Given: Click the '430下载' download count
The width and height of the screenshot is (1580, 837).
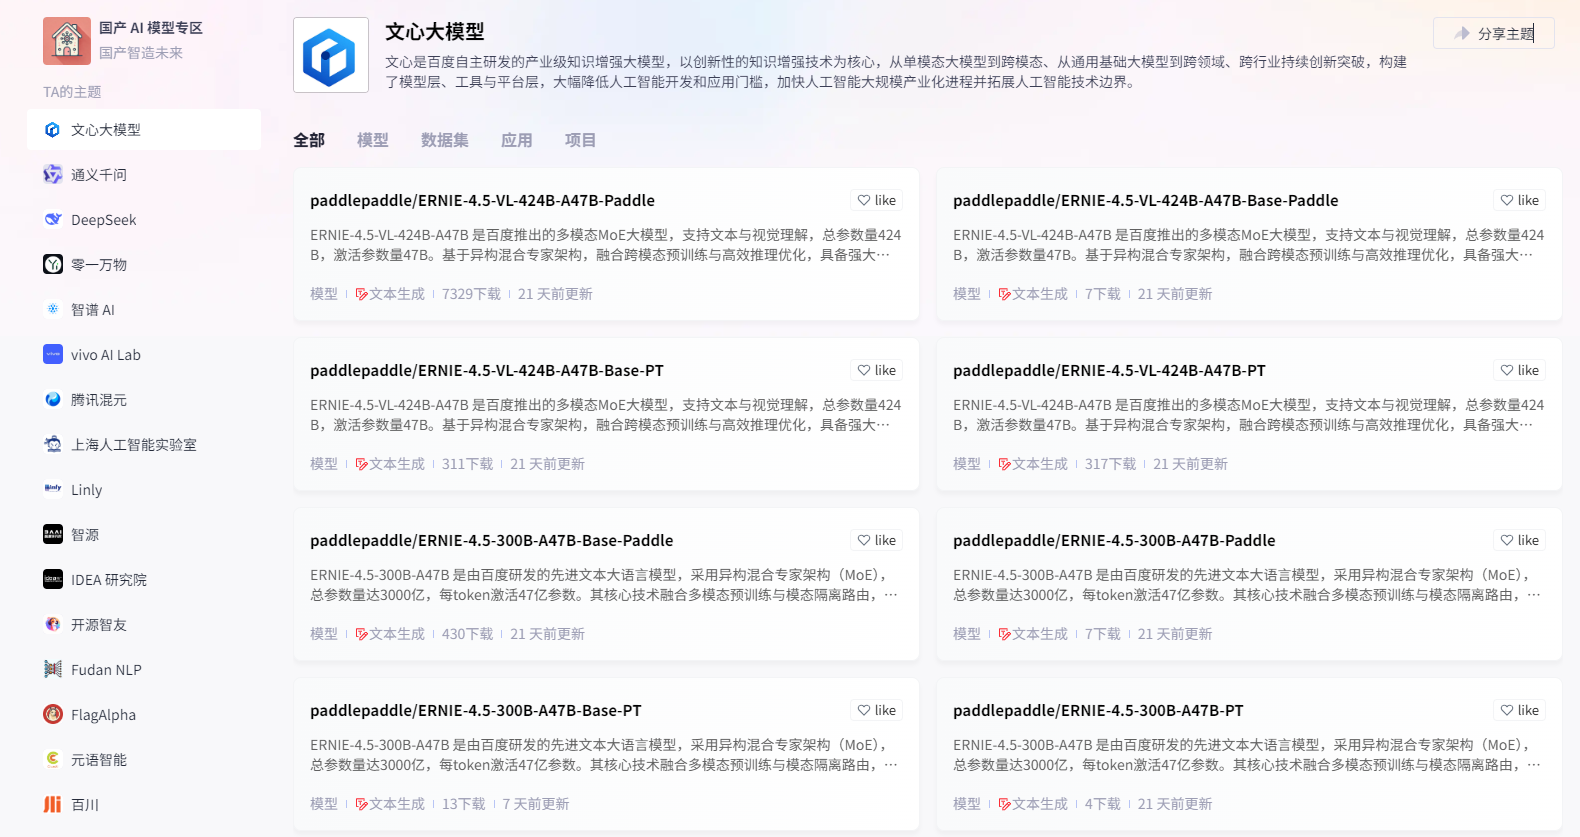Looking at the screenshot, I should (x=468, y=634).
